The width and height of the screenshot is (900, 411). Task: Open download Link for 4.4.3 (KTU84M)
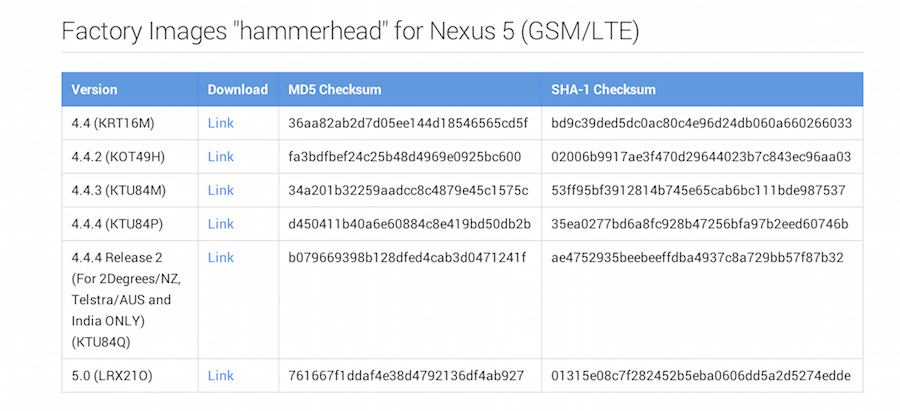[x=220, y=190]
